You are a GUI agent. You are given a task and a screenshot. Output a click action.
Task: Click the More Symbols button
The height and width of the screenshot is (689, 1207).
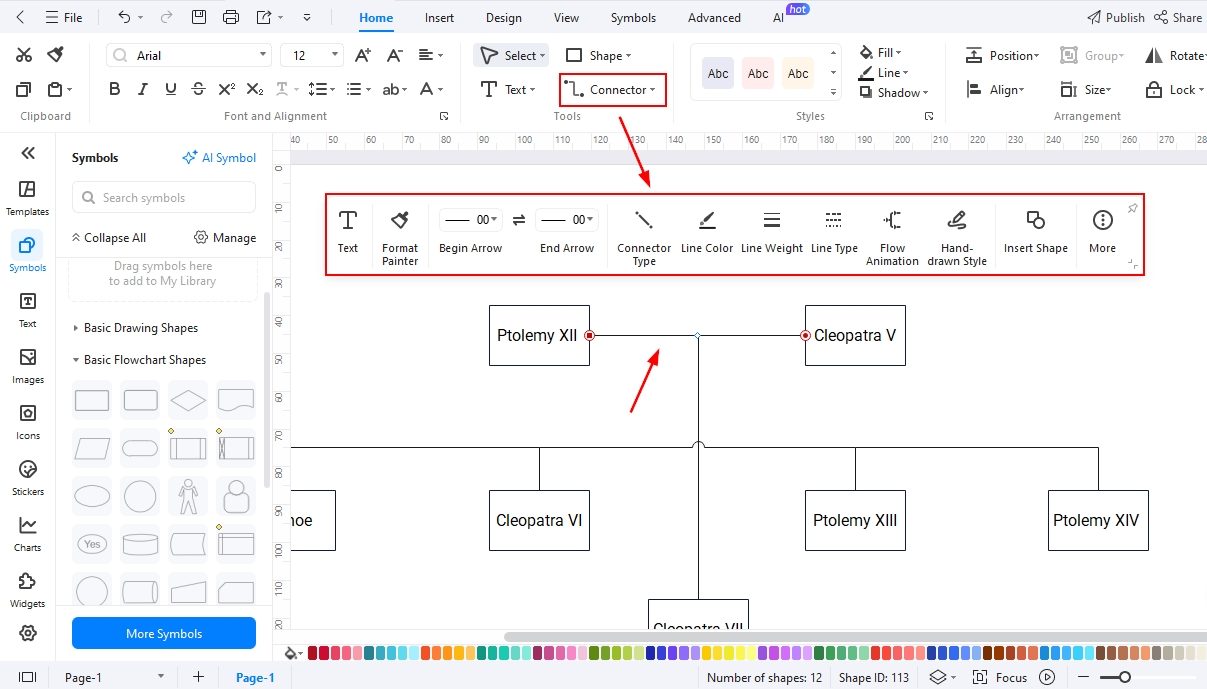[x=163, y=633]
